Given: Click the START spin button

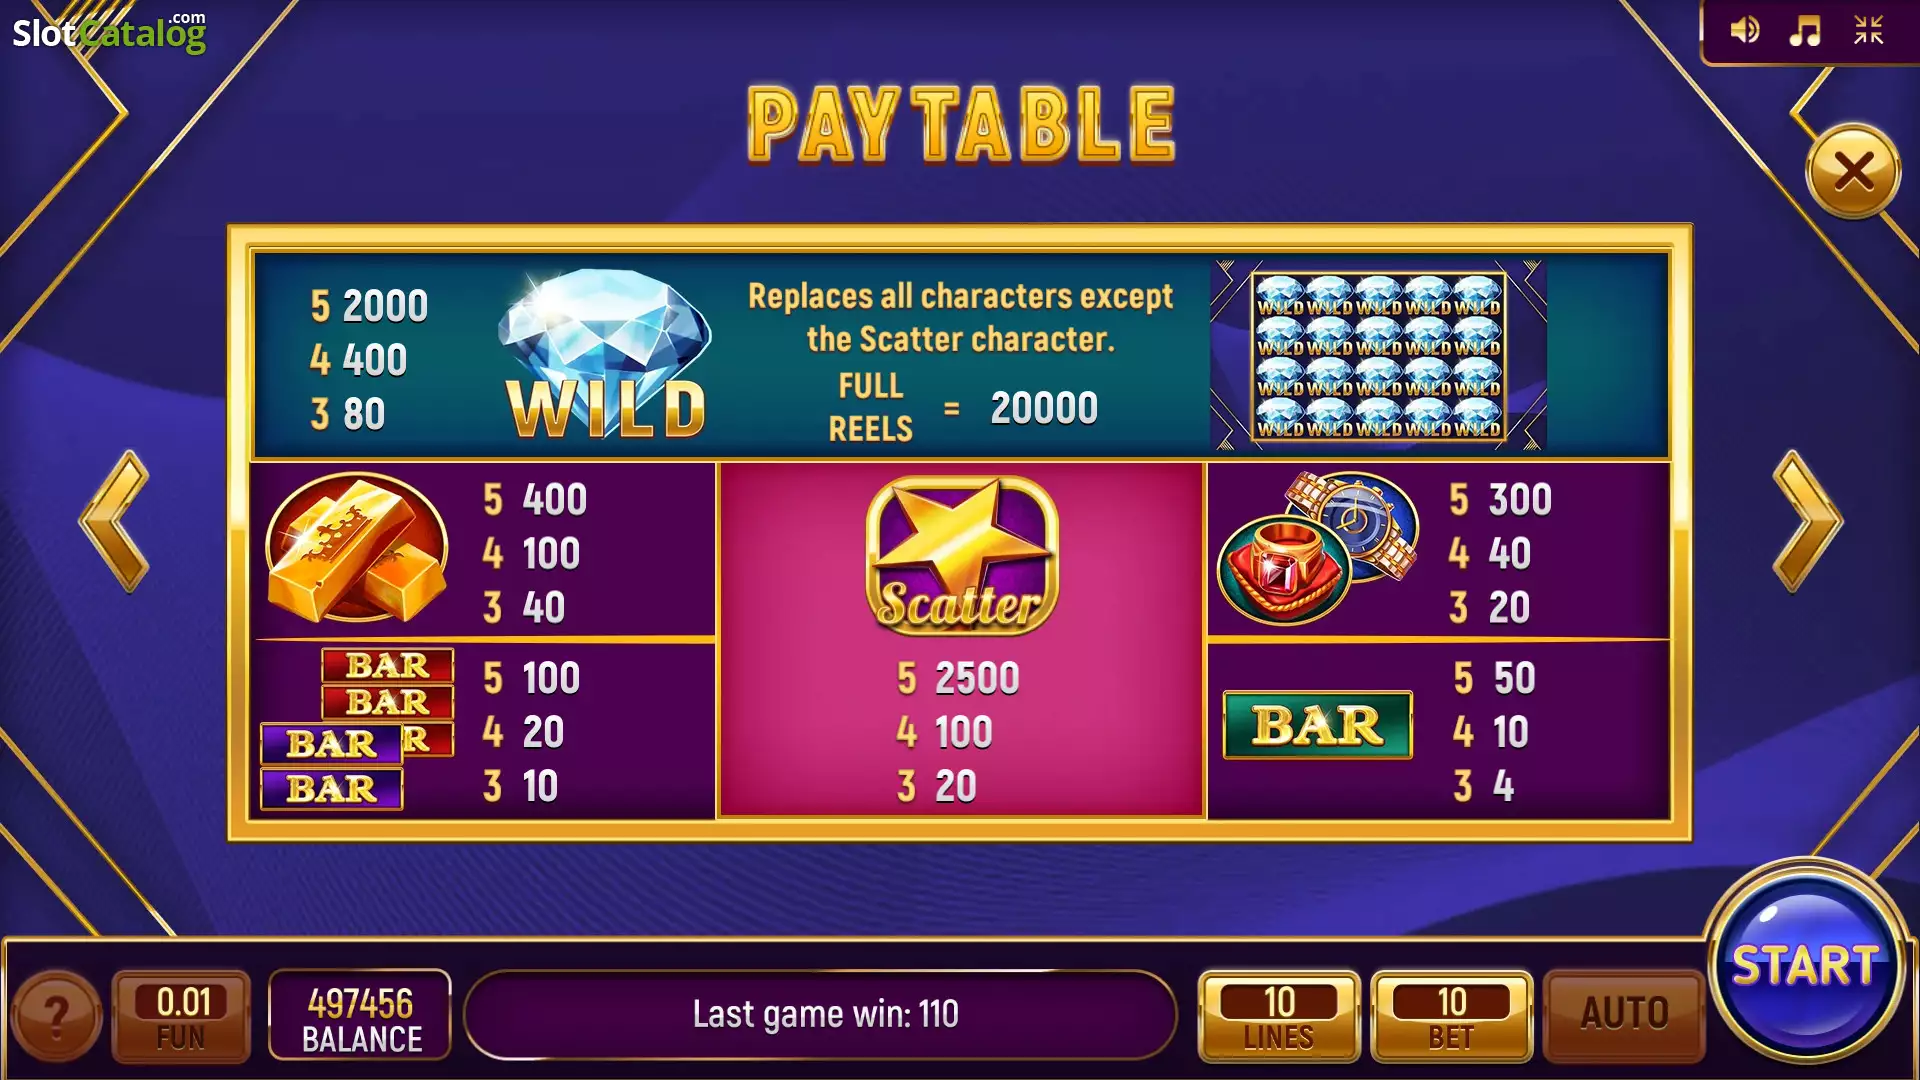Looking at the screenshot, I should coord(1805,964).
